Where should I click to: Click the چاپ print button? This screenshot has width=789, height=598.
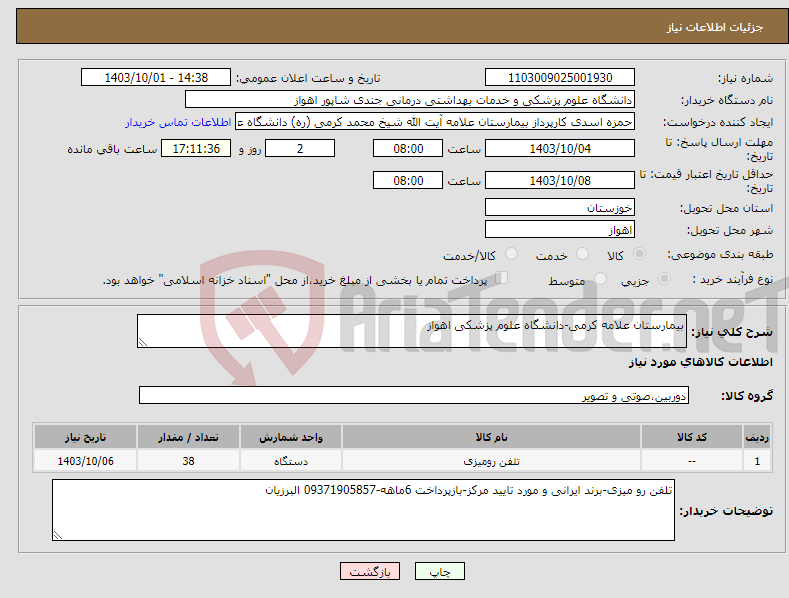(x=439, y=571)
